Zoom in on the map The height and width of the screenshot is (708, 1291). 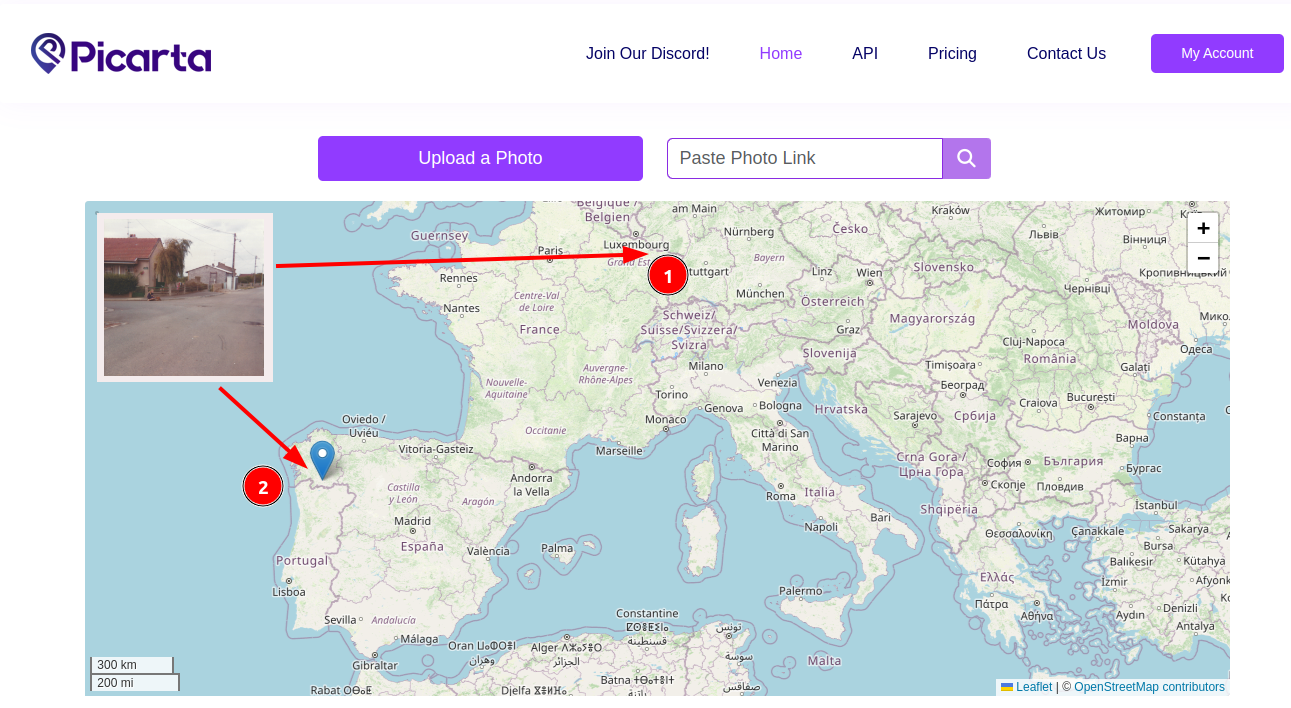[x=1203, y=228]
